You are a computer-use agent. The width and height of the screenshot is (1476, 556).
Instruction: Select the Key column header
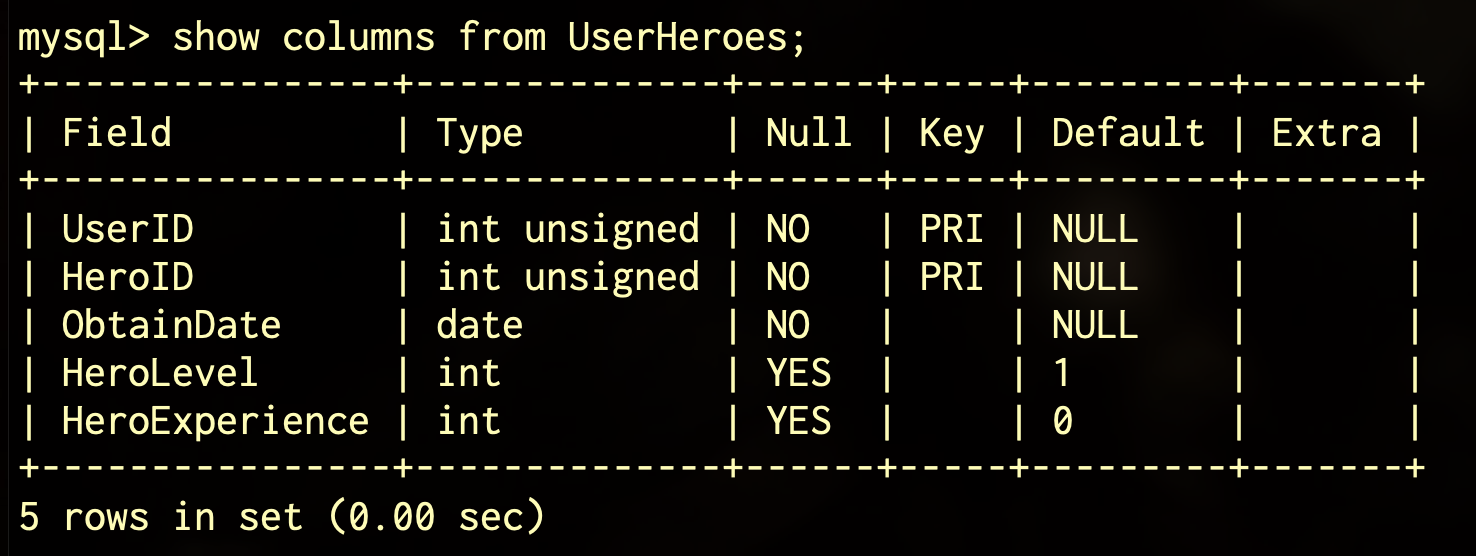(951, 133)
